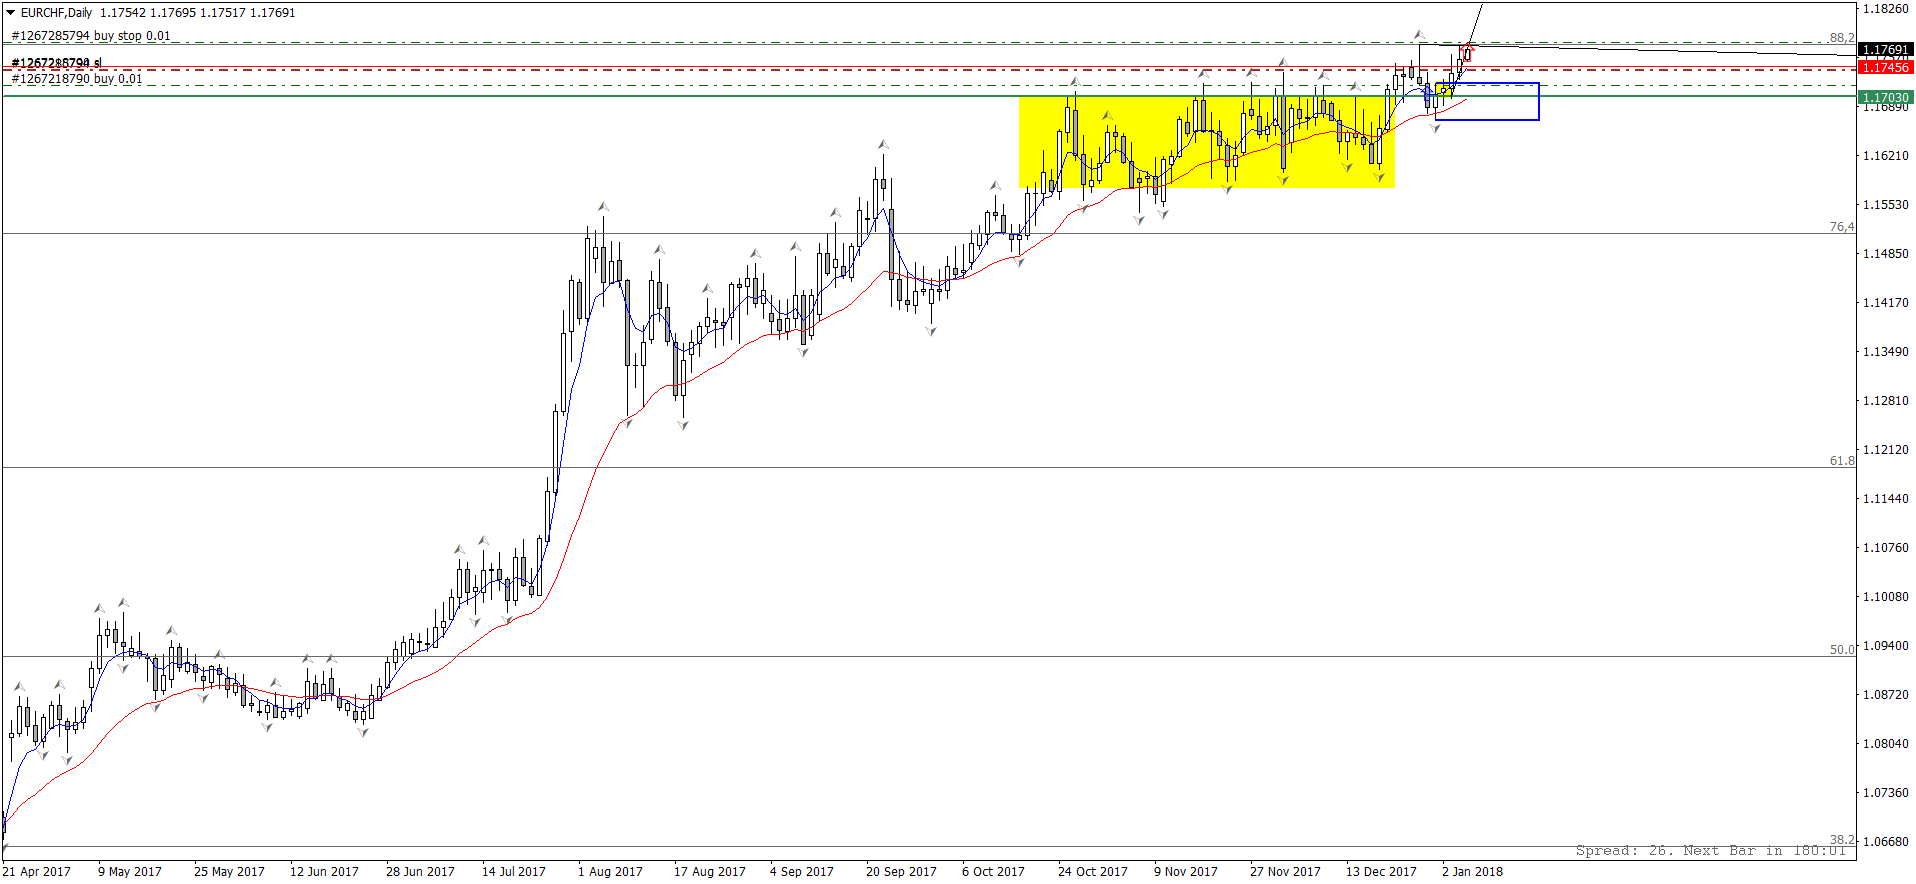The image size is (1916, 884).
Task: Open the chart menu triangle beside EURCHF,Daily
Action: (x=11, y=13)
